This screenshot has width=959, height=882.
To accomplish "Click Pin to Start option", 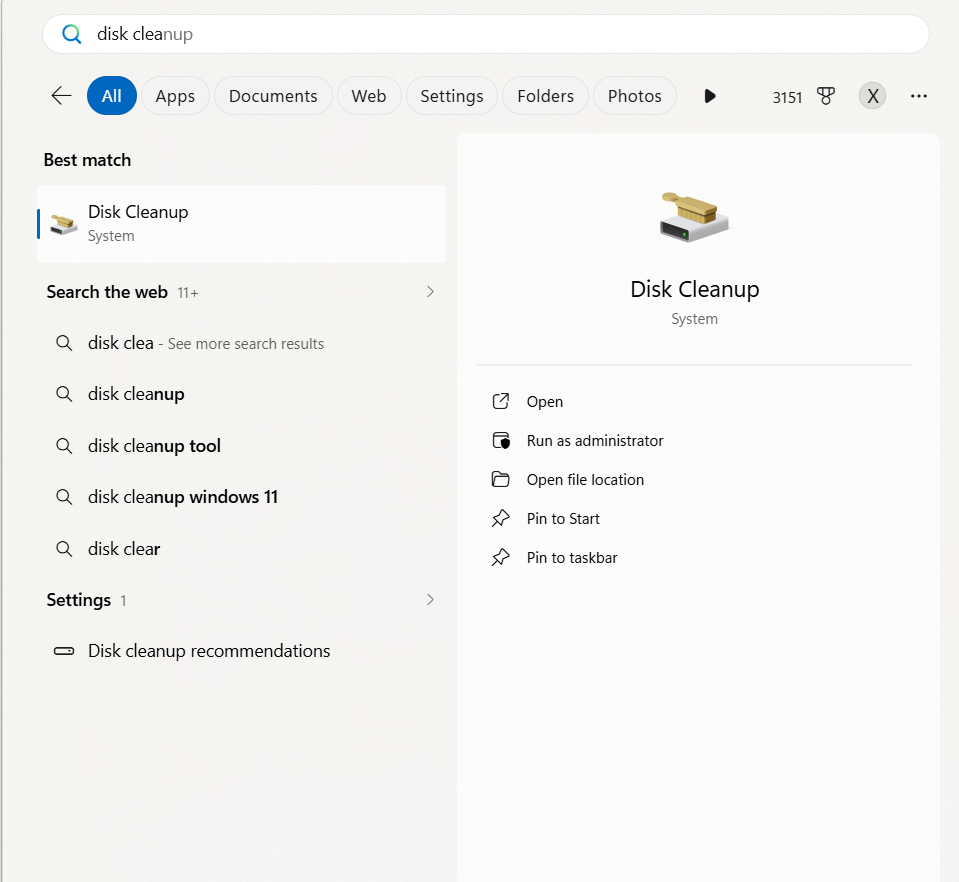I will [563, 519].
